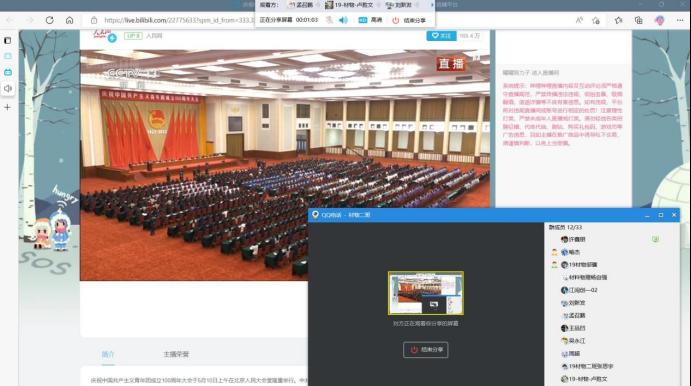
Task: Add a new tab with plus icon
Action: (7, 107)
